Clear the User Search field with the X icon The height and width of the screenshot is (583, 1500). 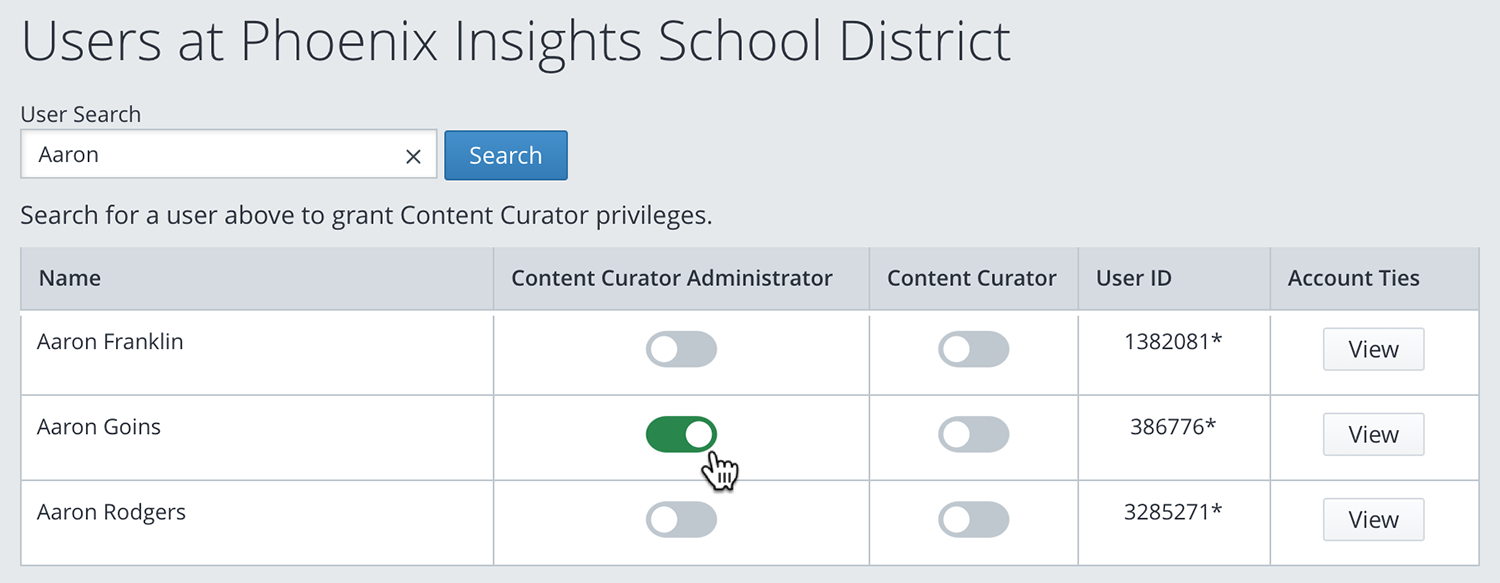pyautogui.click(x=413, y=156)
